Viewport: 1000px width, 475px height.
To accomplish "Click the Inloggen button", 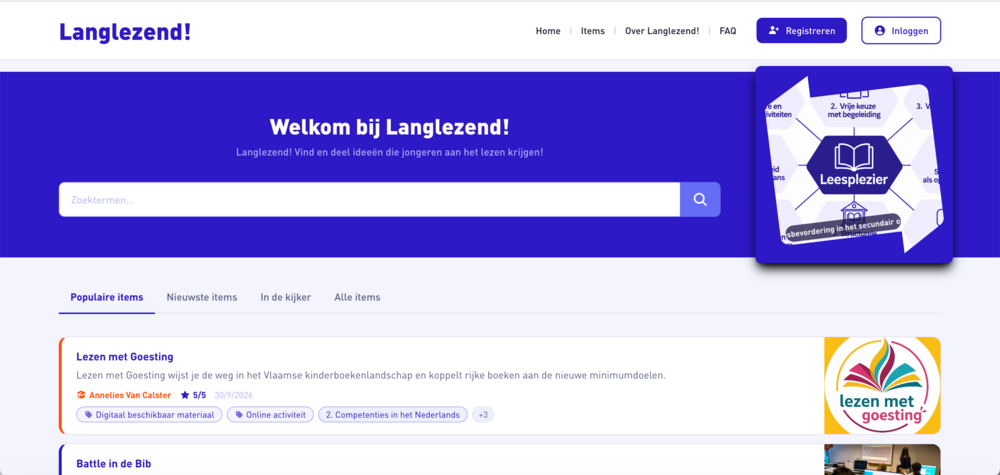I will (x=901, y=31).
